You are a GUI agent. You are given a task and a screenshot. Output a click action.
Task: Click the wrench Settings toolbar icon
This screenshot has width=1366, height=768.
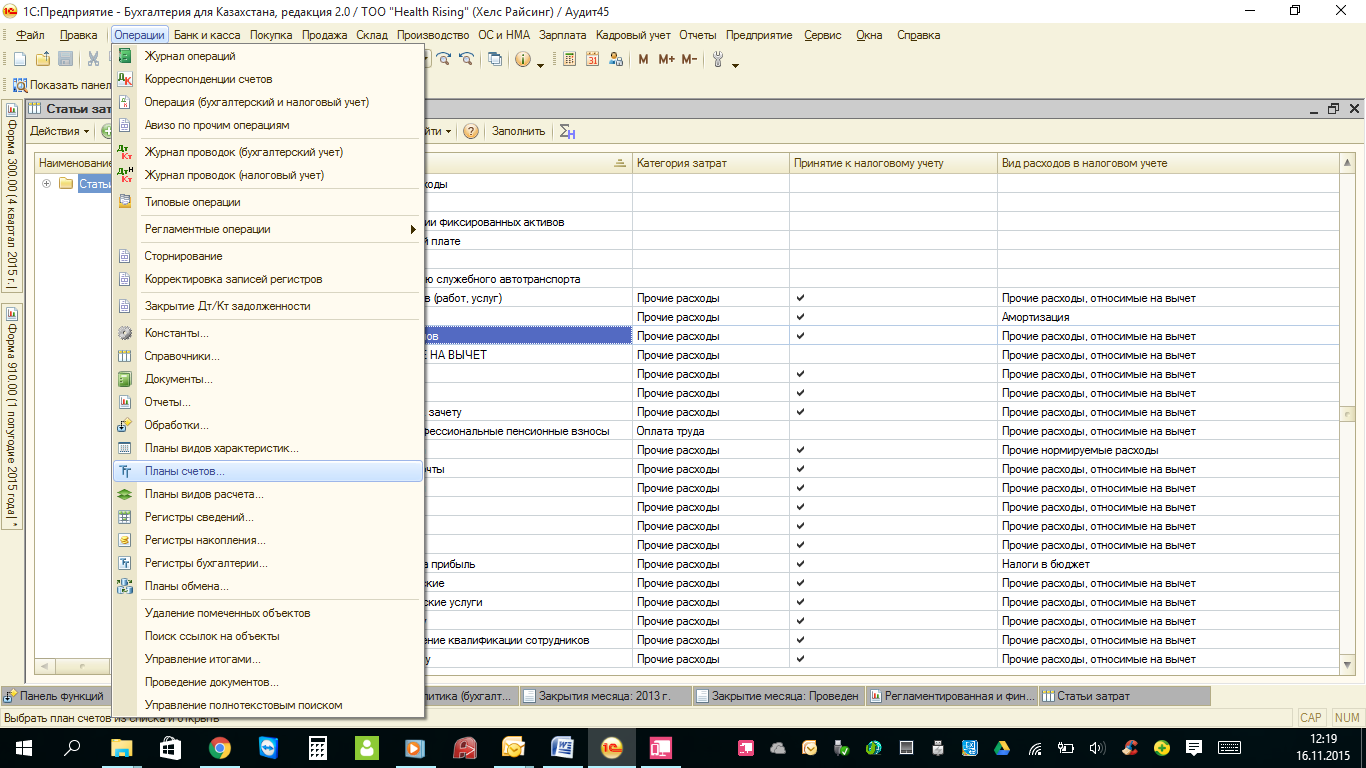[718, 59]
